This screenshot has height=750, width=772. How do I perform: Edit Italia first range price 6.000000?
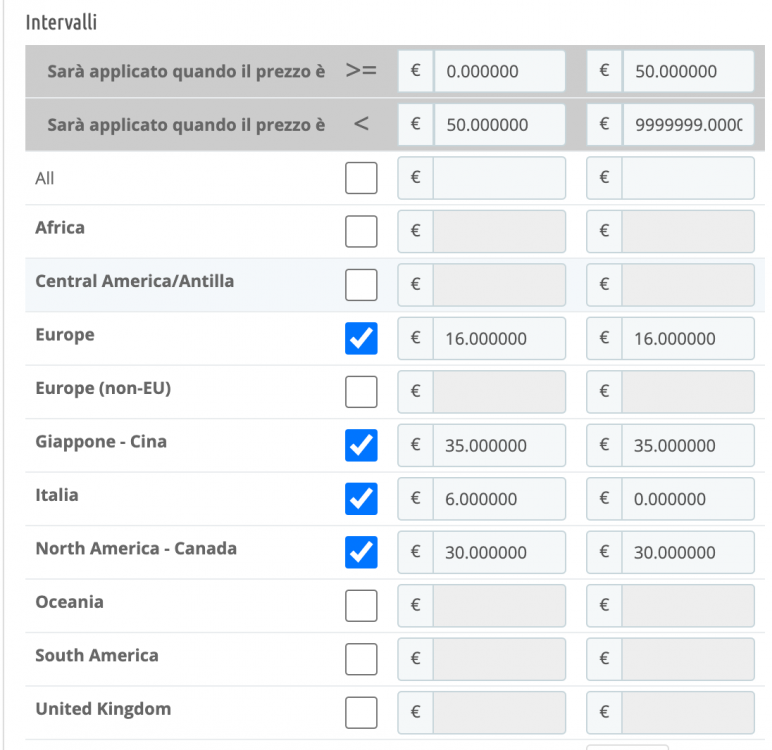coord(498,499)
